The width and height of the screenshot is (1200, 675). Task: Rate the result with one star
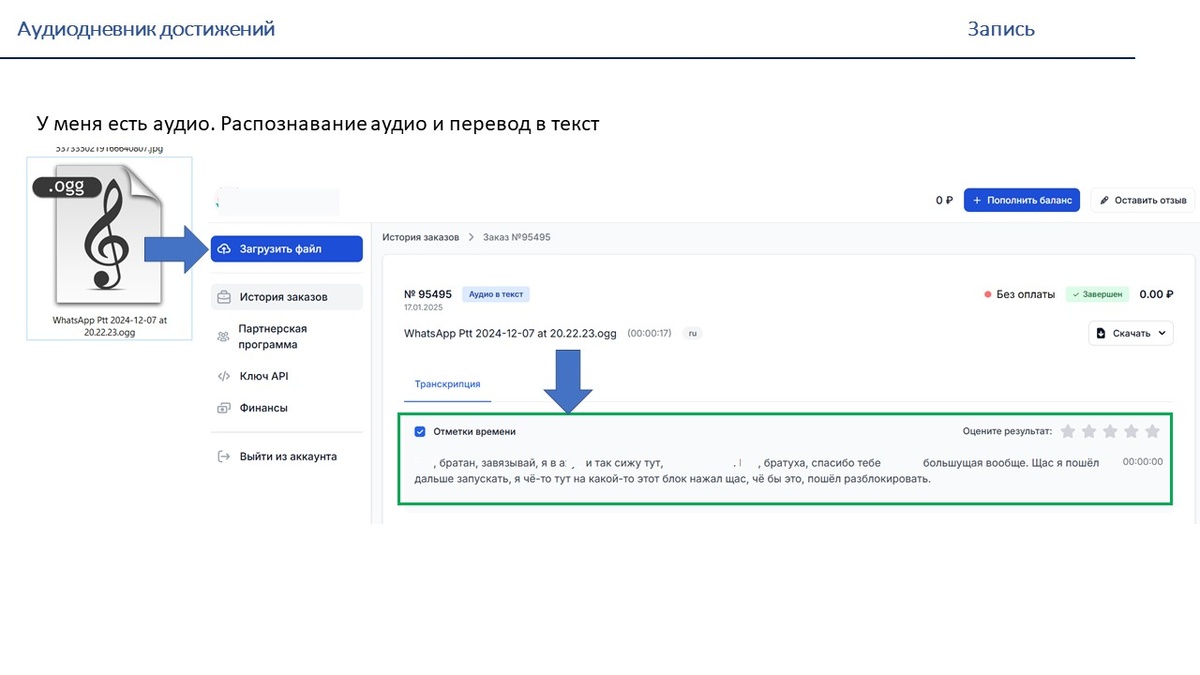click(1068, 431)
